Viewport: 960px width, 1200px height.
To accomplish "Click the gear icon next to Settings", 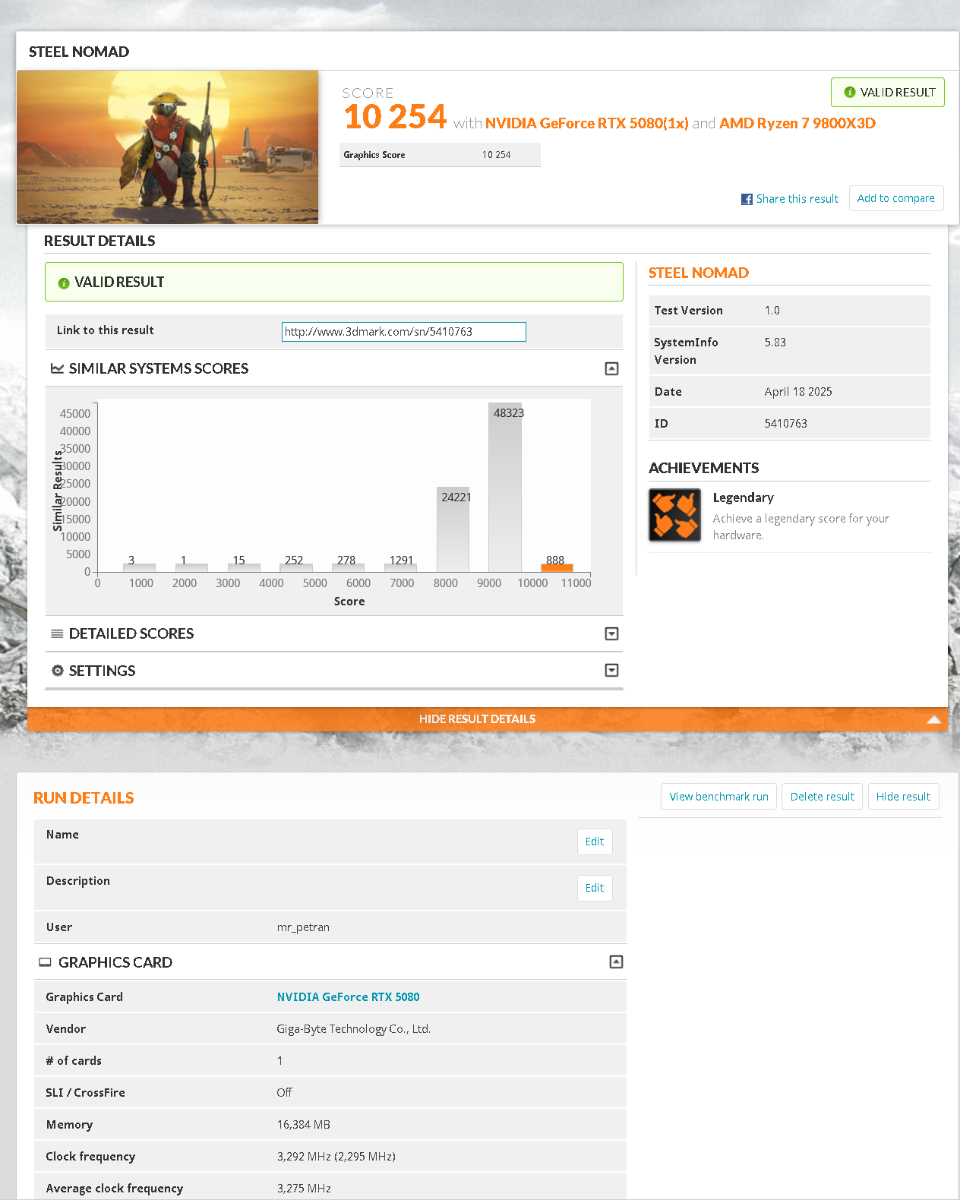I will tap(57, 671).
